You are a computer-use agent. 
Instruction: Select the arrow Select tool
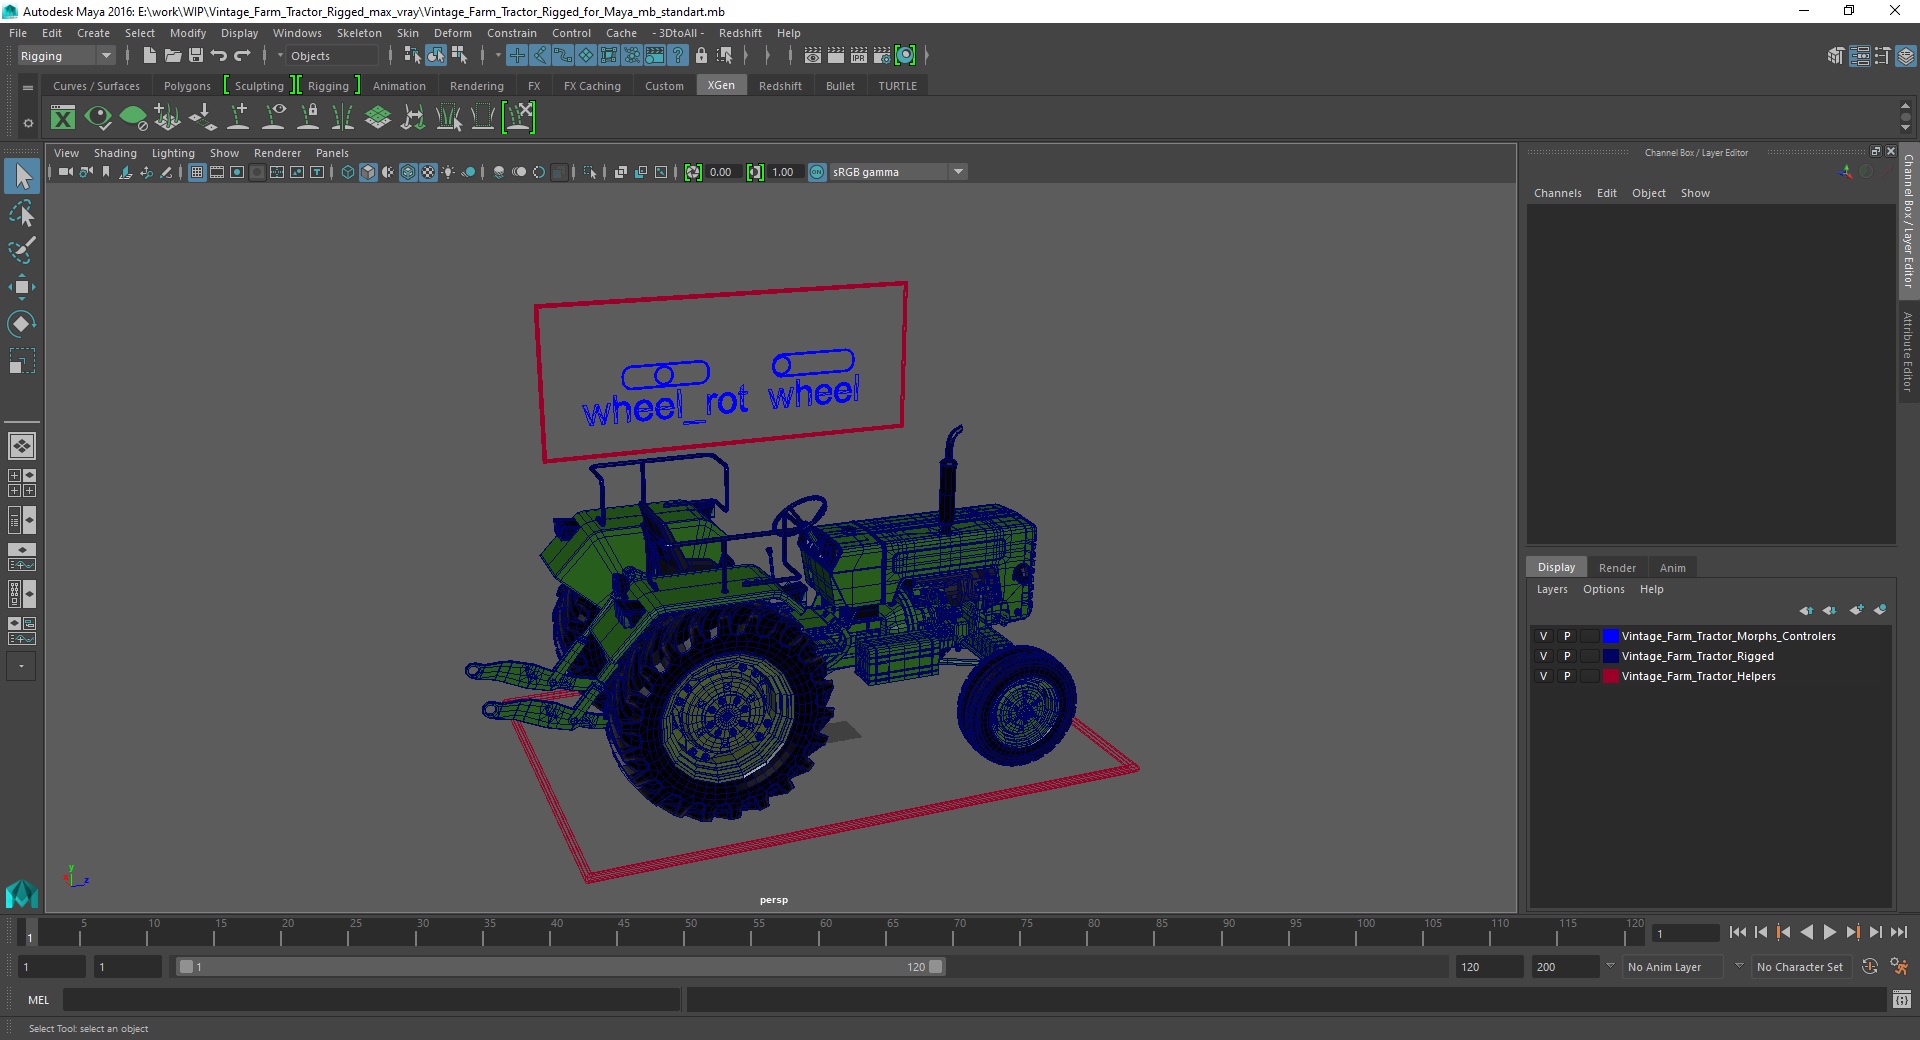[22, 177]
